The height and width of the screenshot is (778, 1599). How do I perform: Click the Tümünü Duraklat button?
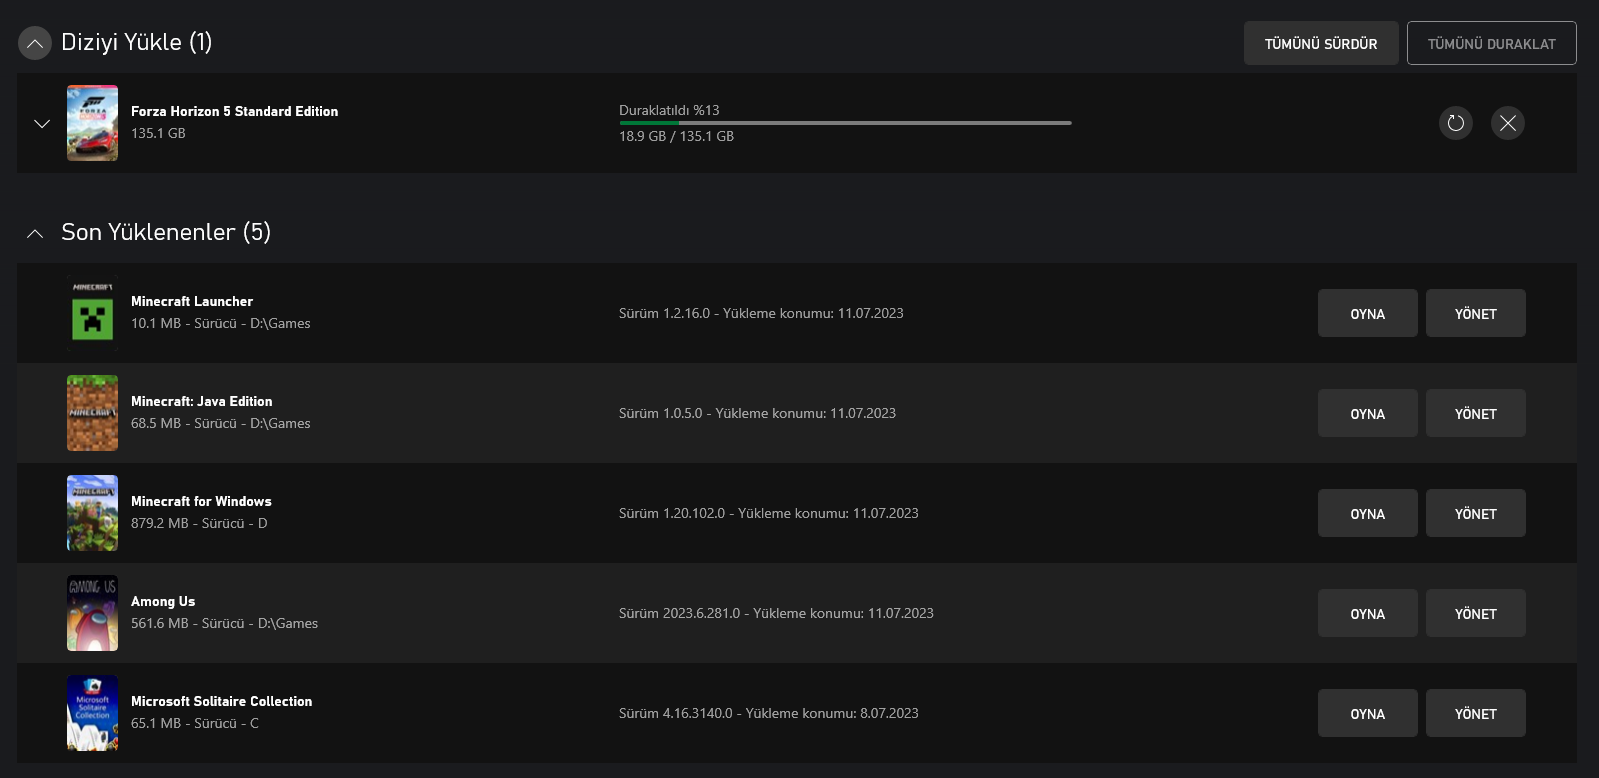point(1491,44)
